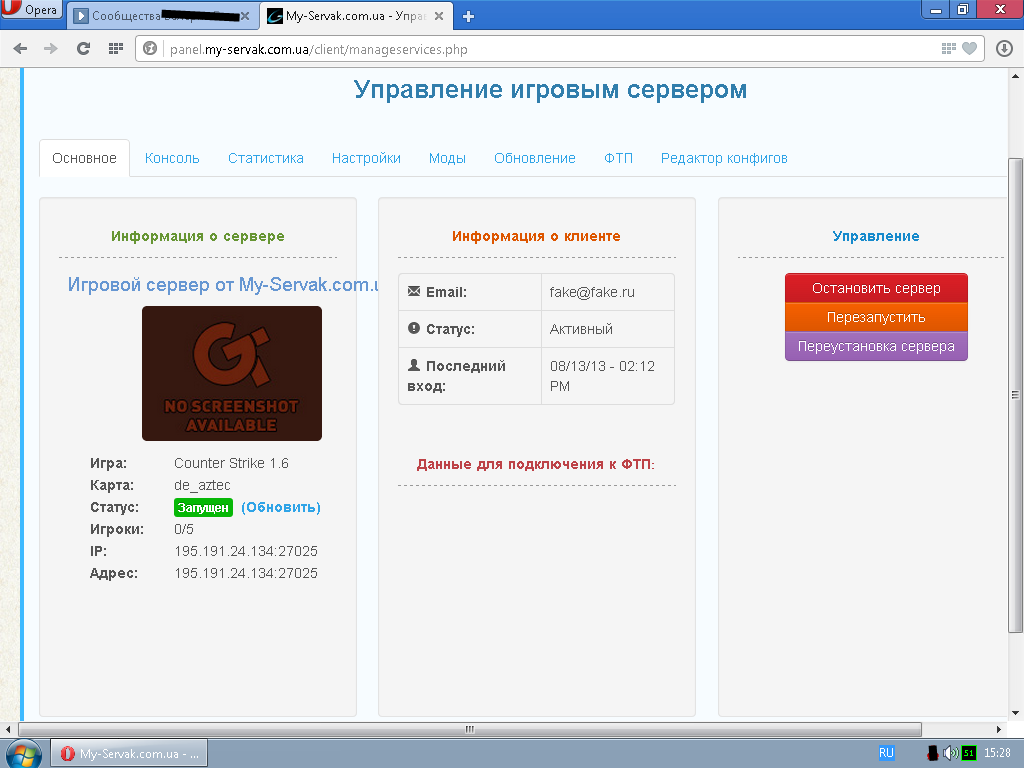1024x768 pixels.
Task: Open the ФТП tab
Action: [x=618, y=158]
